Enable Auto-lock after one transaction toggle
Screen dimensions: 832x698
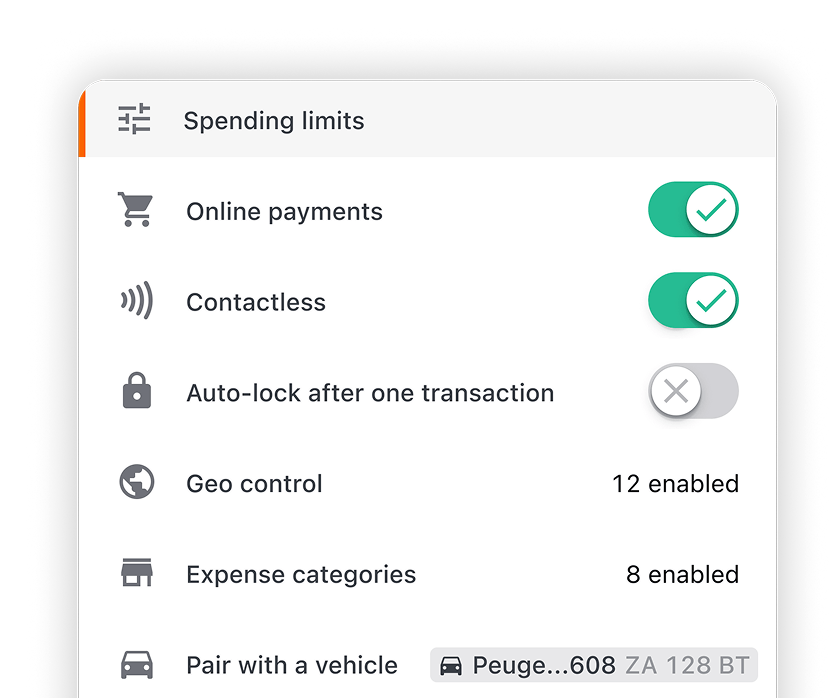tap(693, 391)
